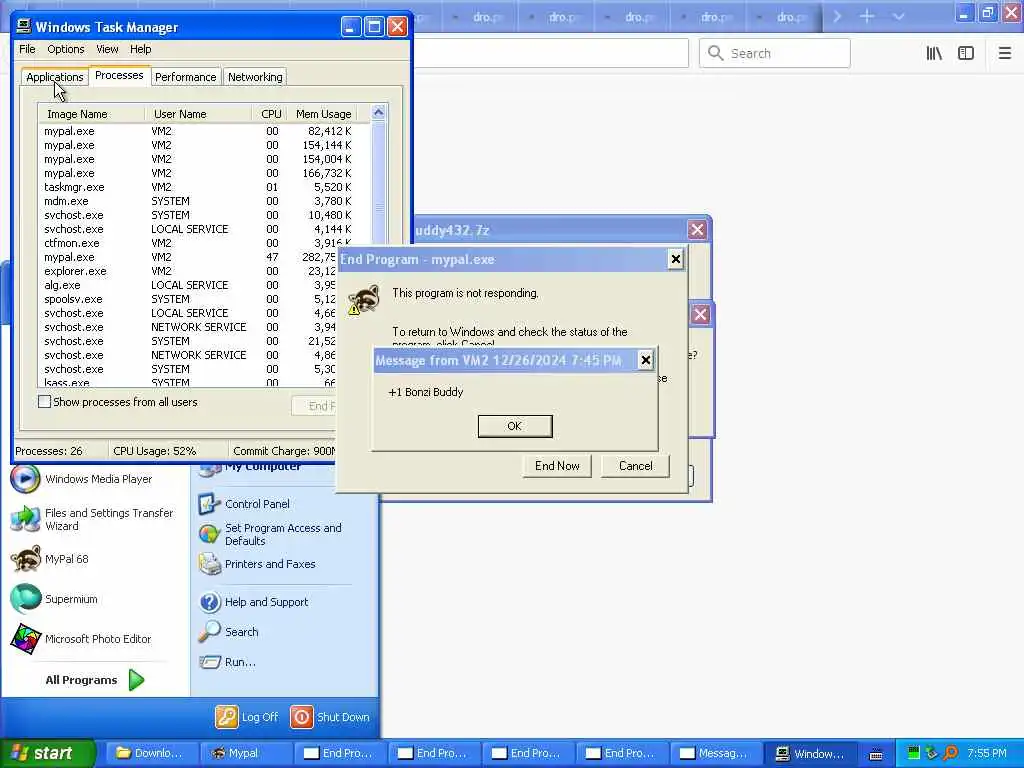
Task: Open the Run... dialog
Action: [x=227, y=662]
